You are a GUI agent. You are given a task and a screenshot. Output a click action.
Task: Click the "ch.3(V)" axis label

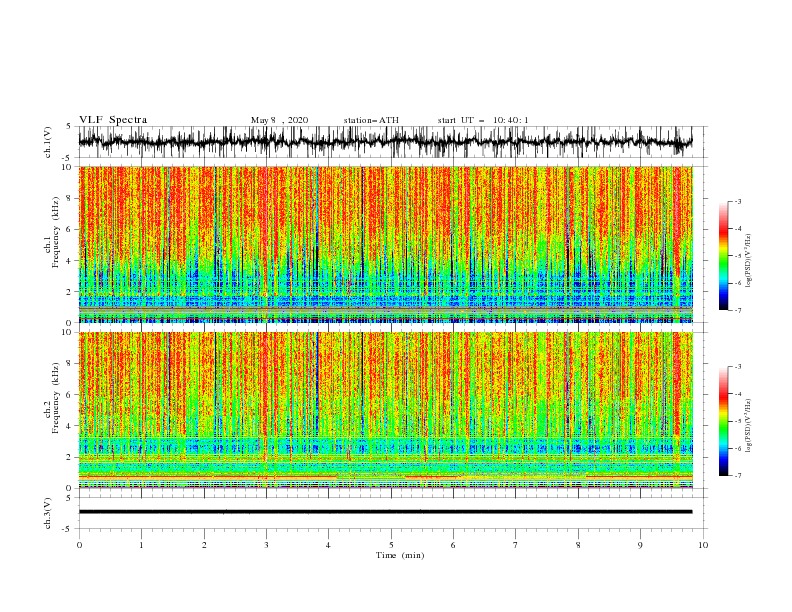coord(48,513)
